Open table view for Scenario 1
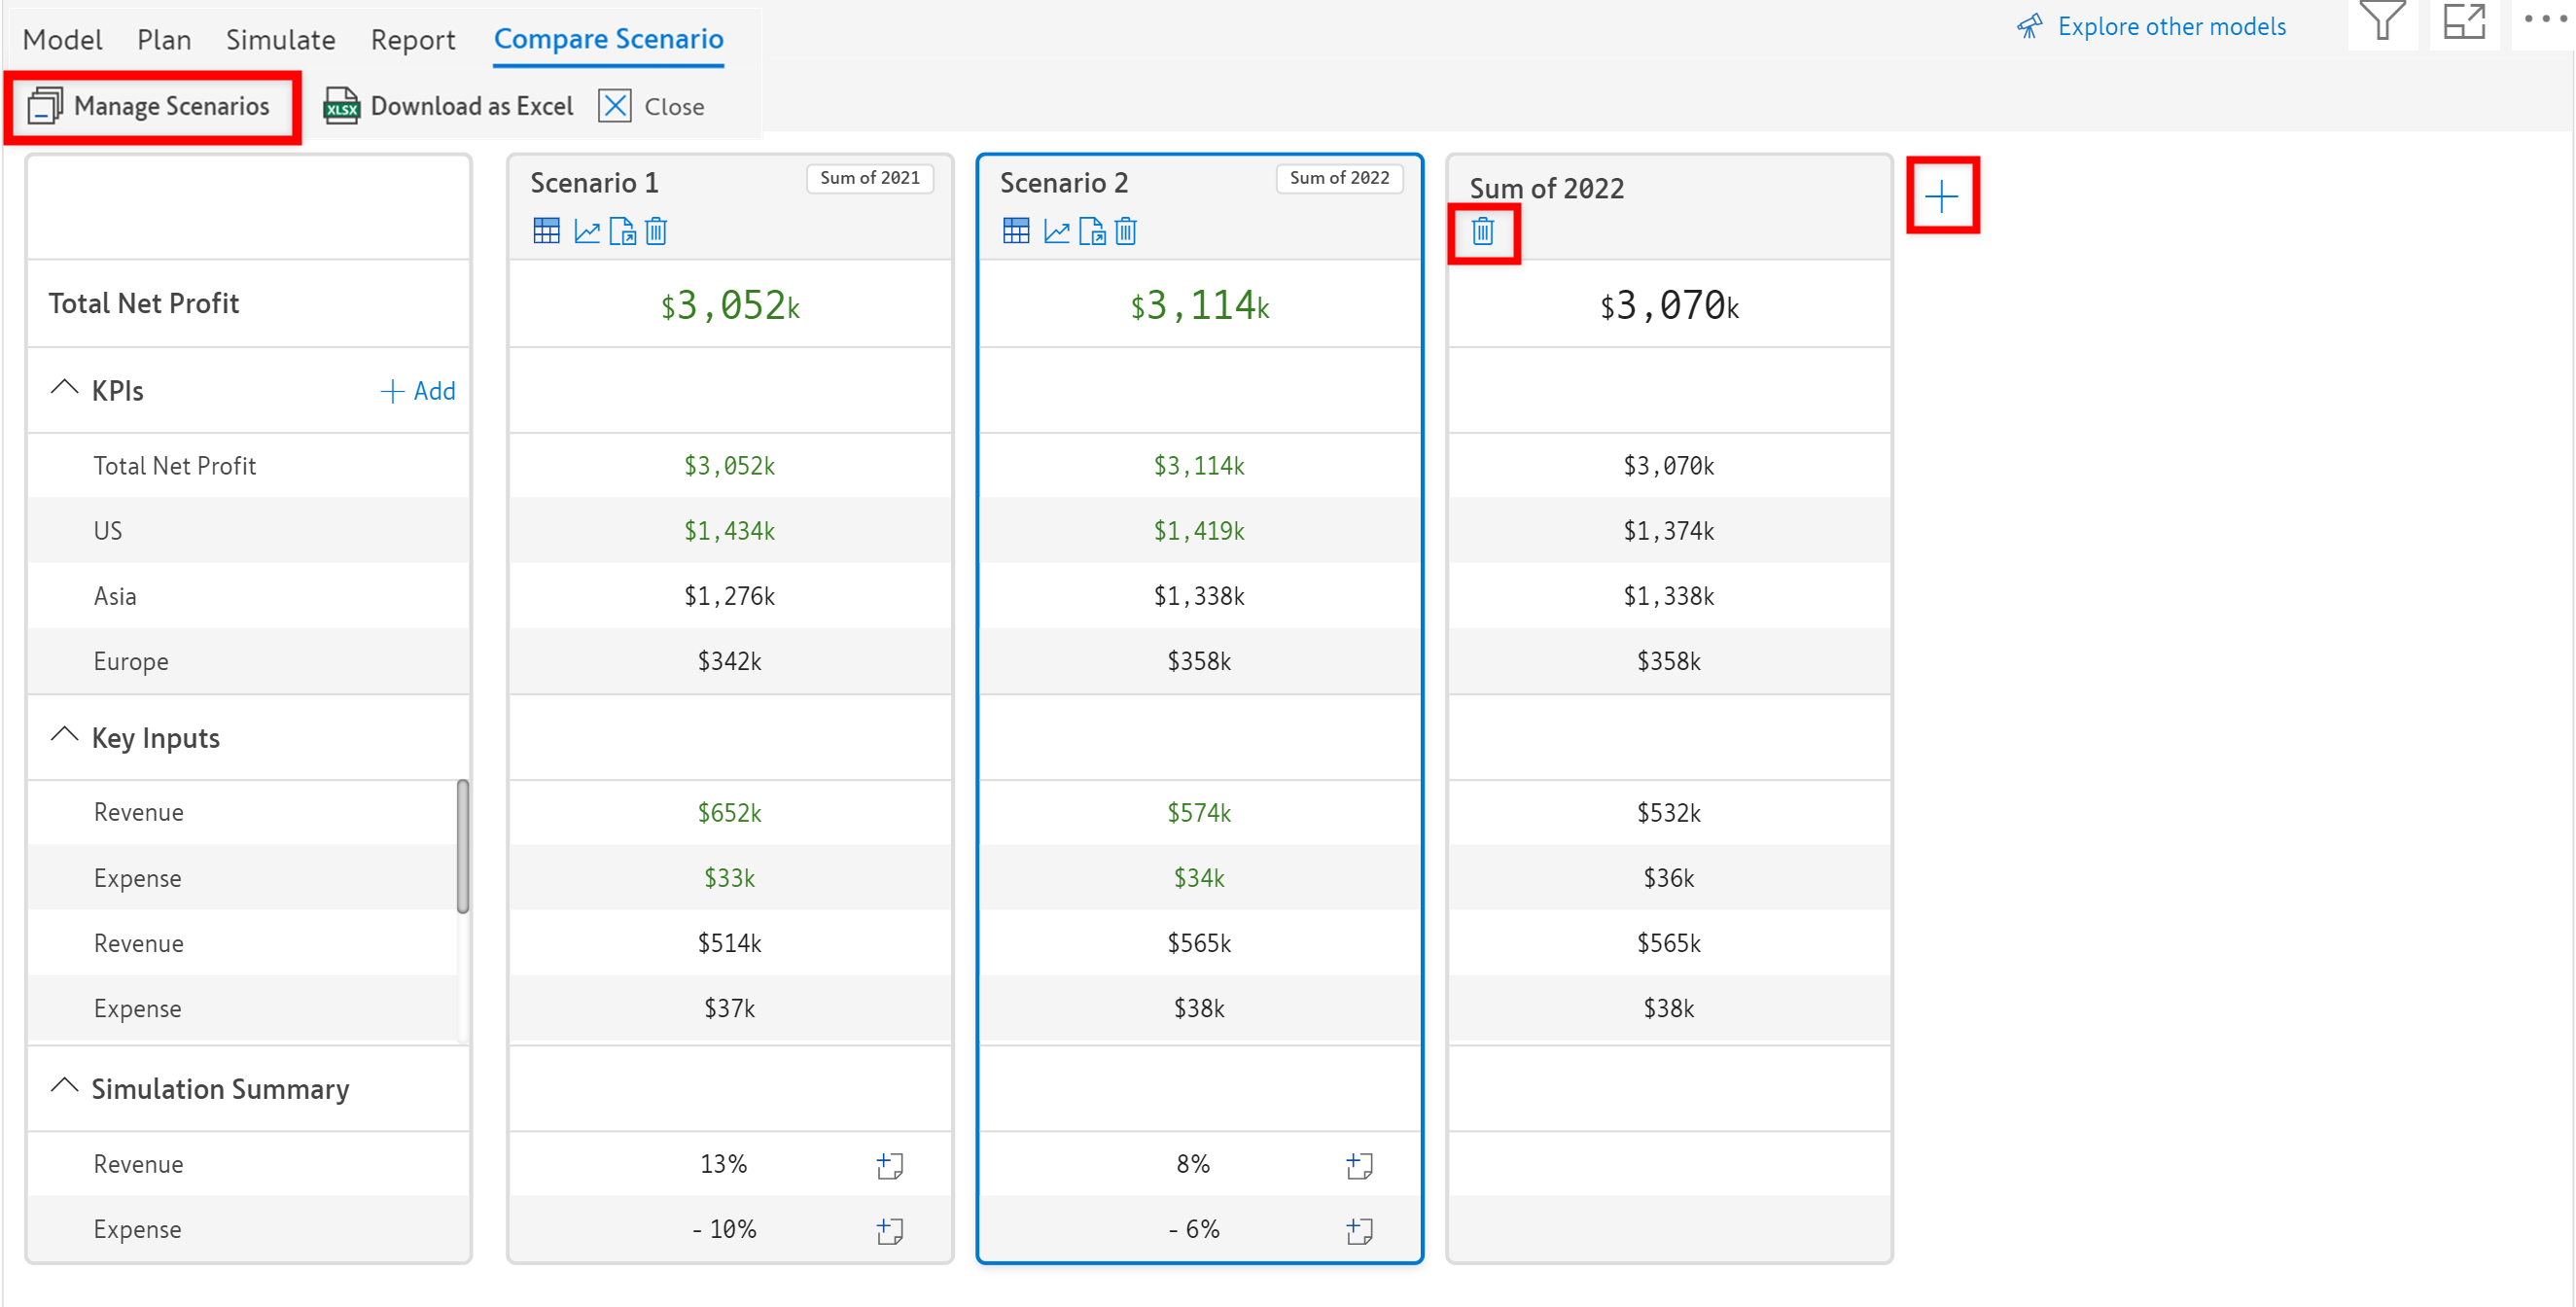 546,231
